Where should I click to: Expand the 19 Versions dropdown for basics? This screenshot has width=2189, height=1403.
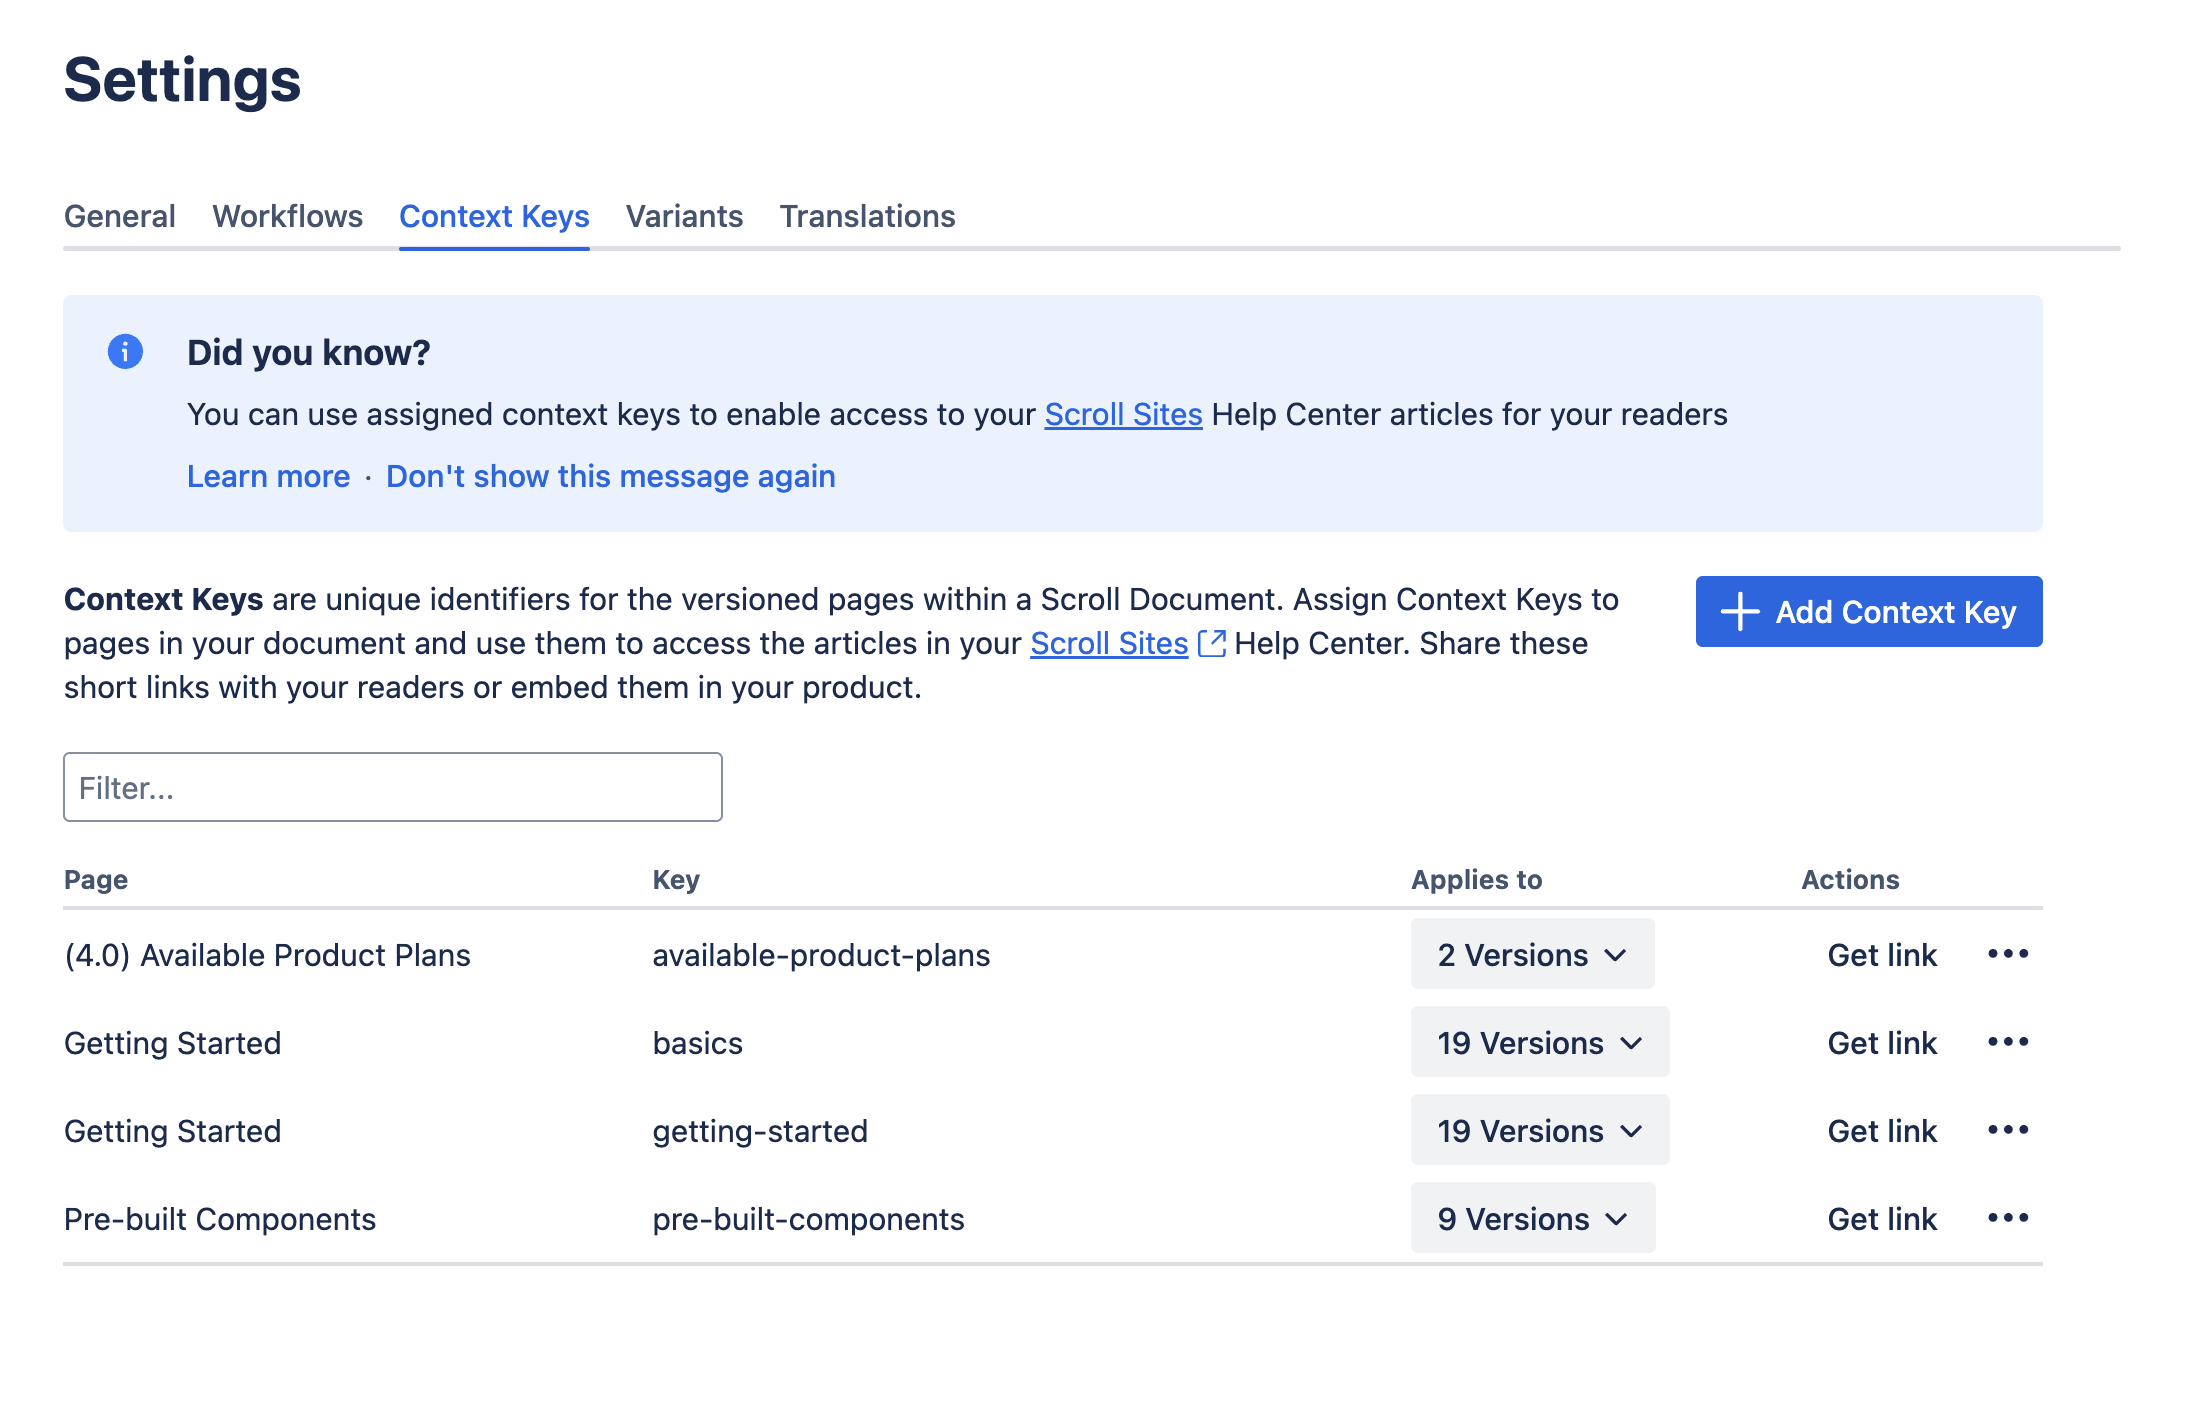coord(1539,1042)
